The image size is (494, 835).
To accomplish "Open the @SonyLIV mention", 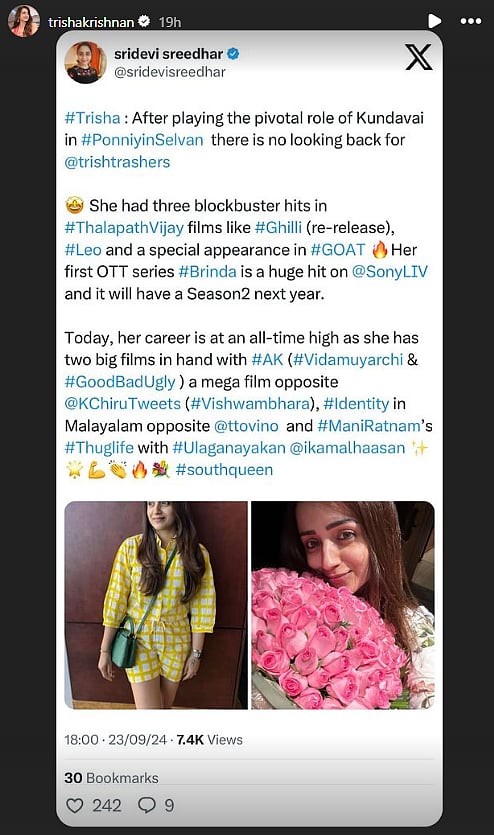I will pos(389,272).
